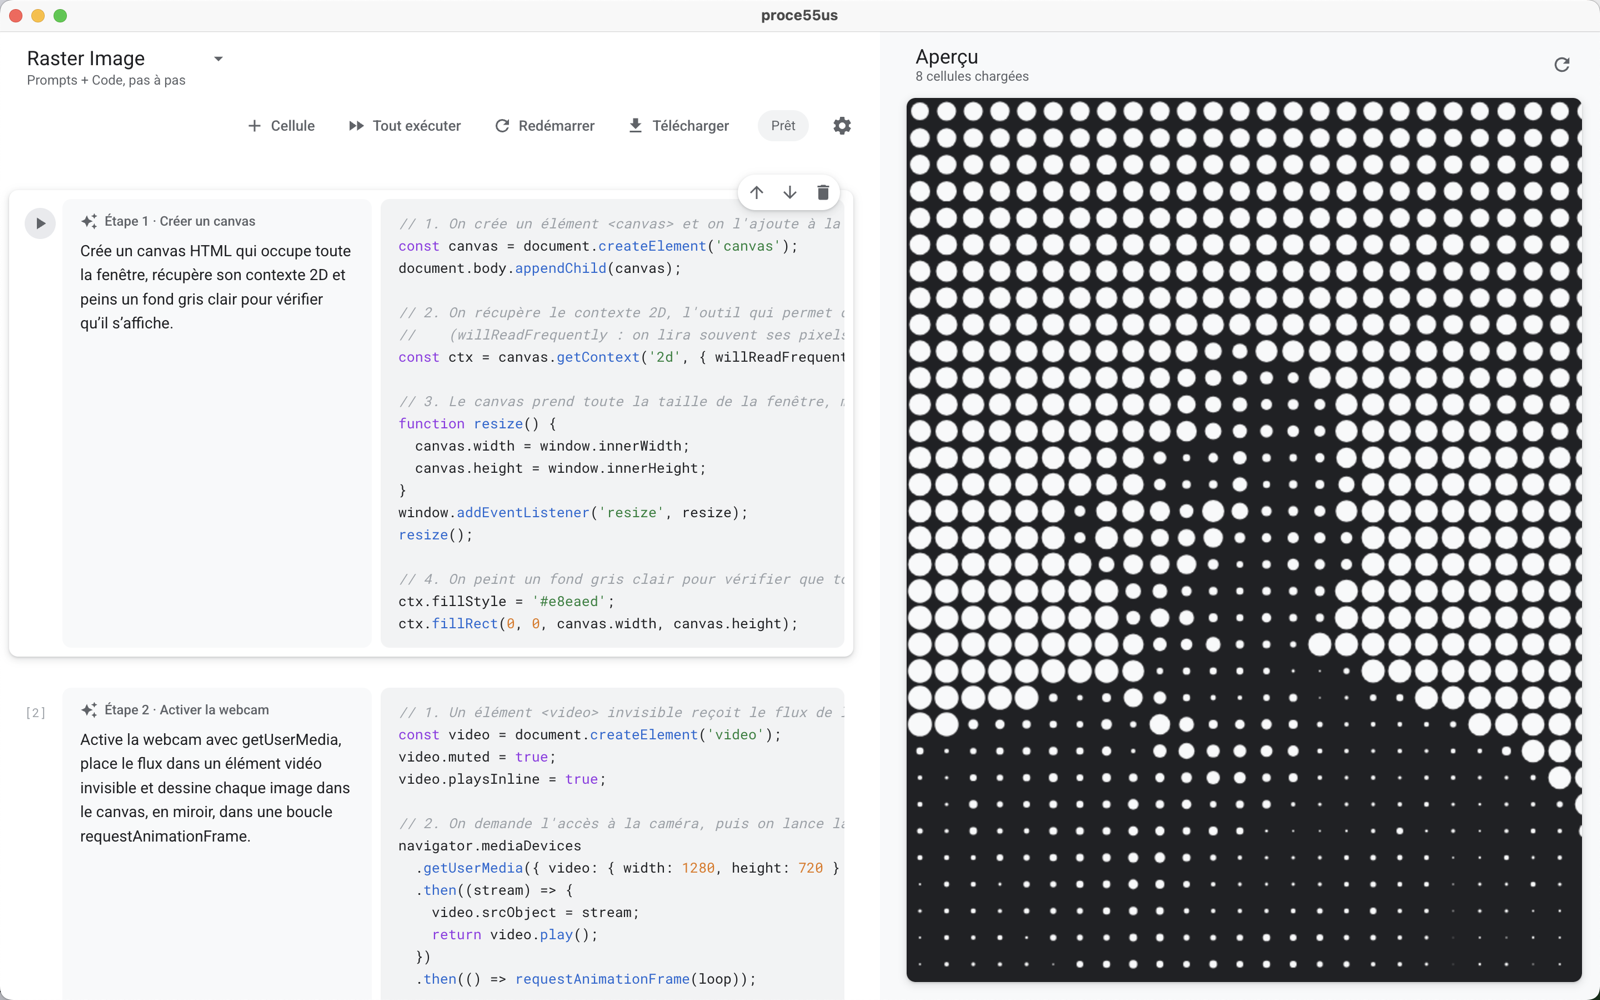Open the Raster Image notebook dropdown
Image resolution: width=1600 pixels, height=1000 pixels.
pos(218,59)
